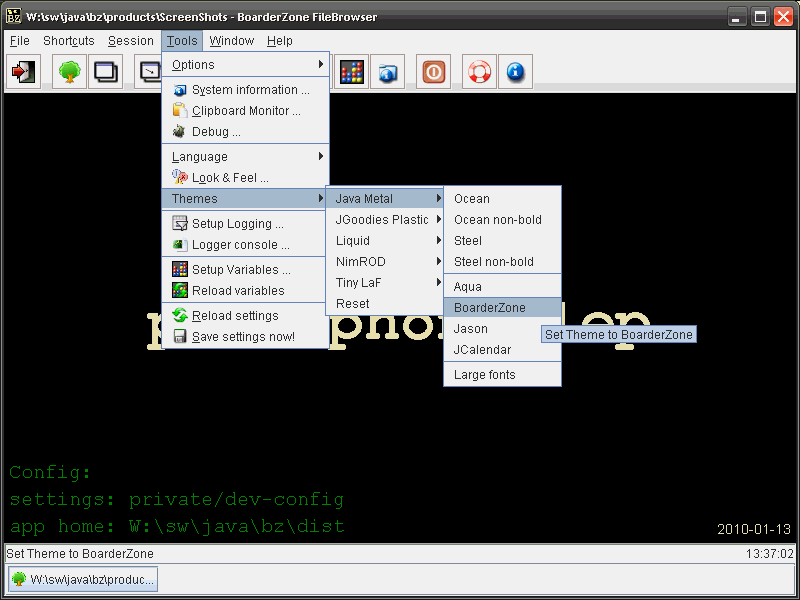Click the green tree toolbar icon
Screen dimensions: 800x600
pyautogui.click(x=69, y=72)
